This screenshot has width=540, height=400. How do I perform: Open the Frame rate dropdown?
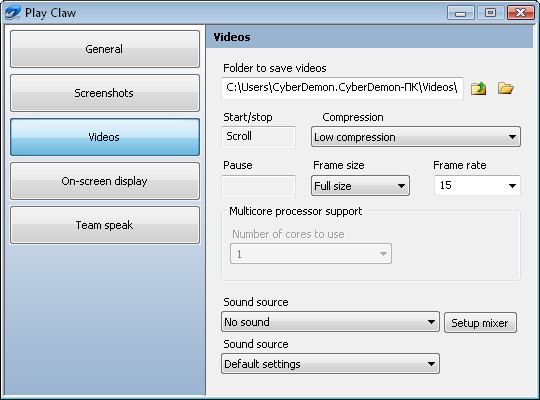pyautogui.click(x=477, y=185)
